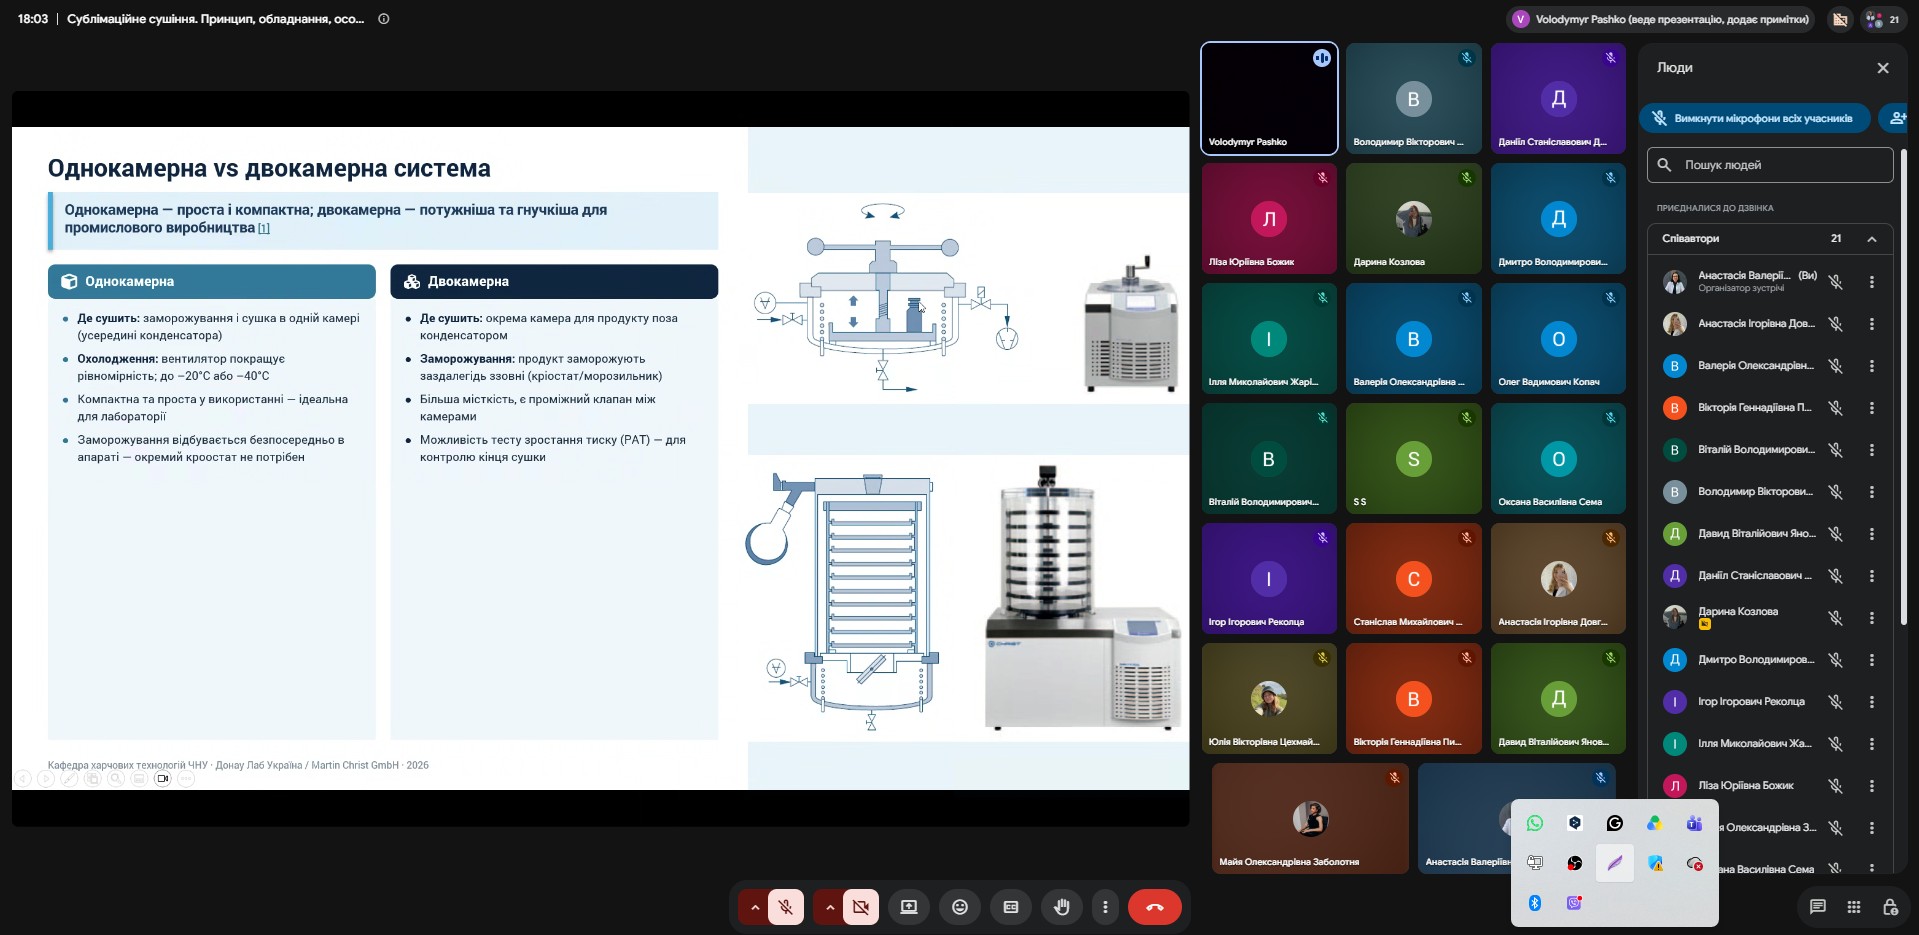Open the chat panel icon
1919x935 pixels.
(x=1818, y=907)
